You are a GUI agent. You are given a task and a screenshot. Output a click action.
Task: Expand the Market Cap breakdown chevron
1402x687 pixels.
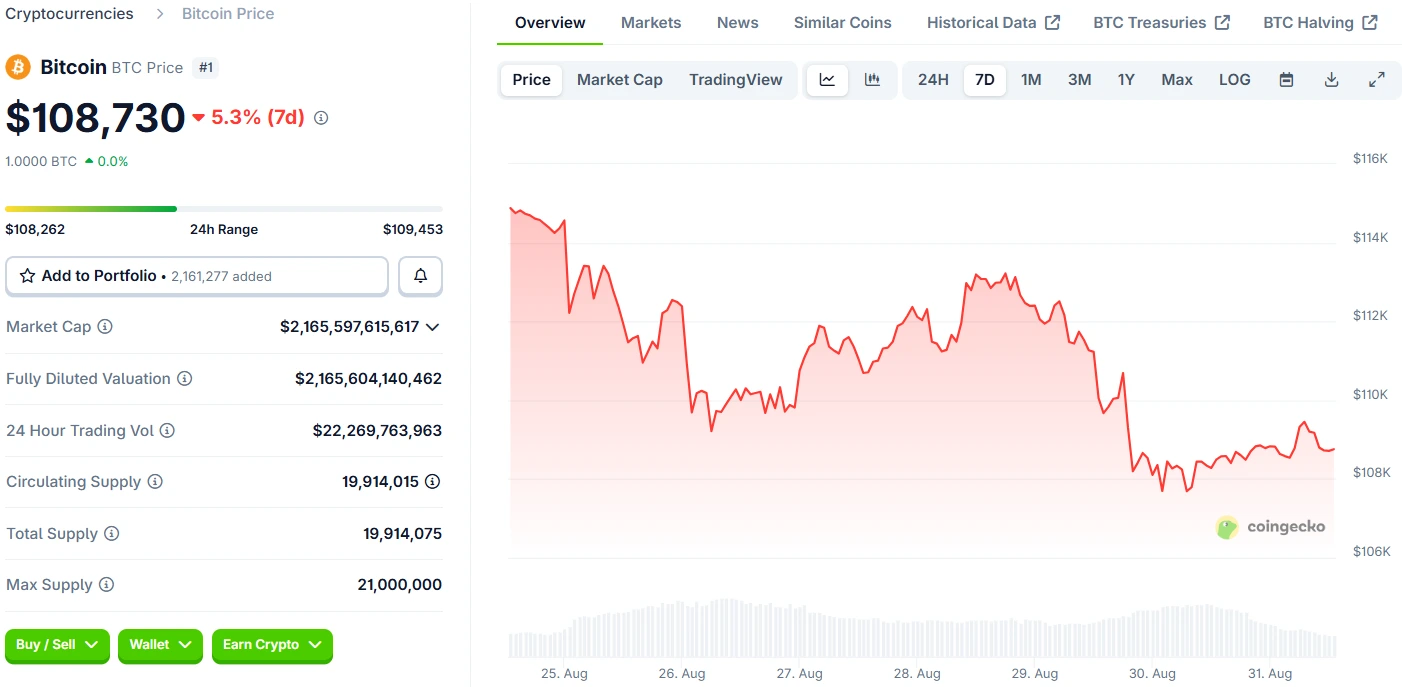433,326
